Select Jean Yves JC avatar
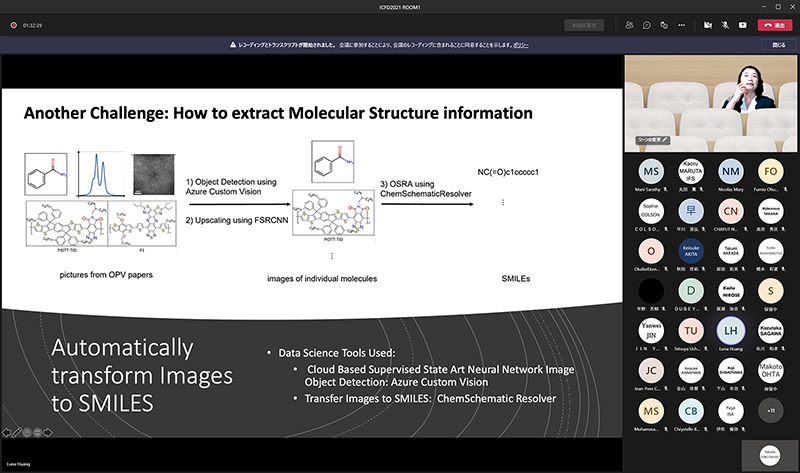 pos(651,370)
